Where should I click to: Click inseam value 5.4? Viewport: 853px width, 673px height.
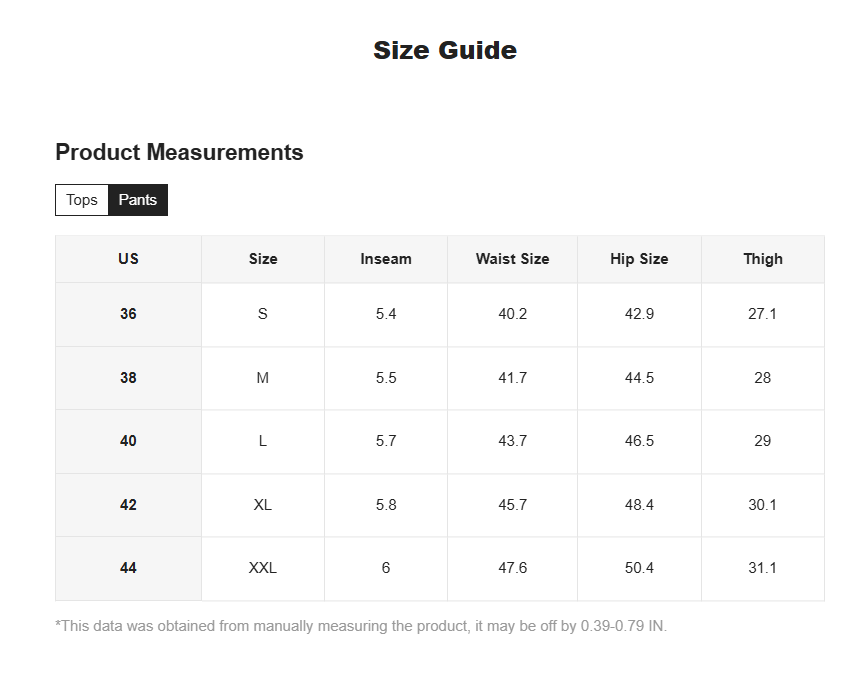(x=386, y=314)
